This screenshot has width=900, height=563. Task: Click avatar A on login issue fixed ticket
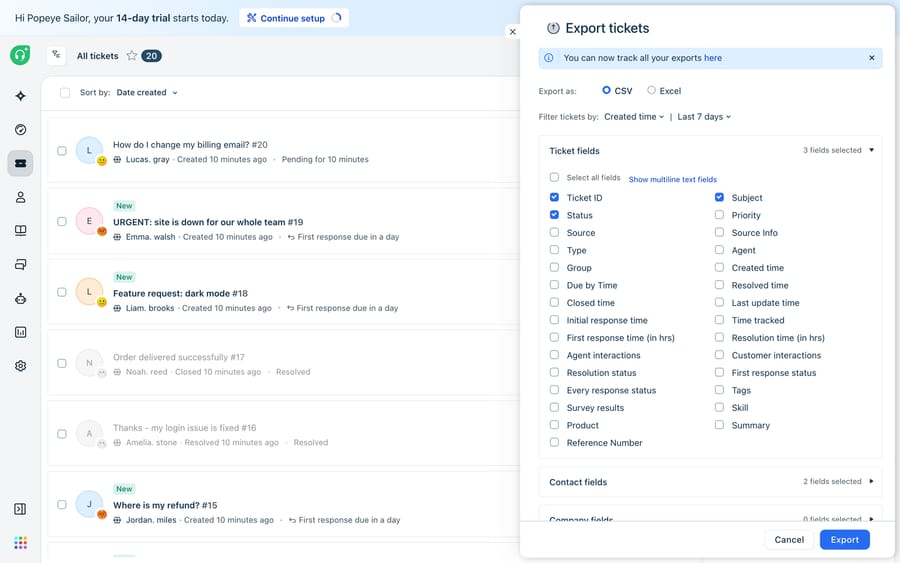[x=89, y=433]
